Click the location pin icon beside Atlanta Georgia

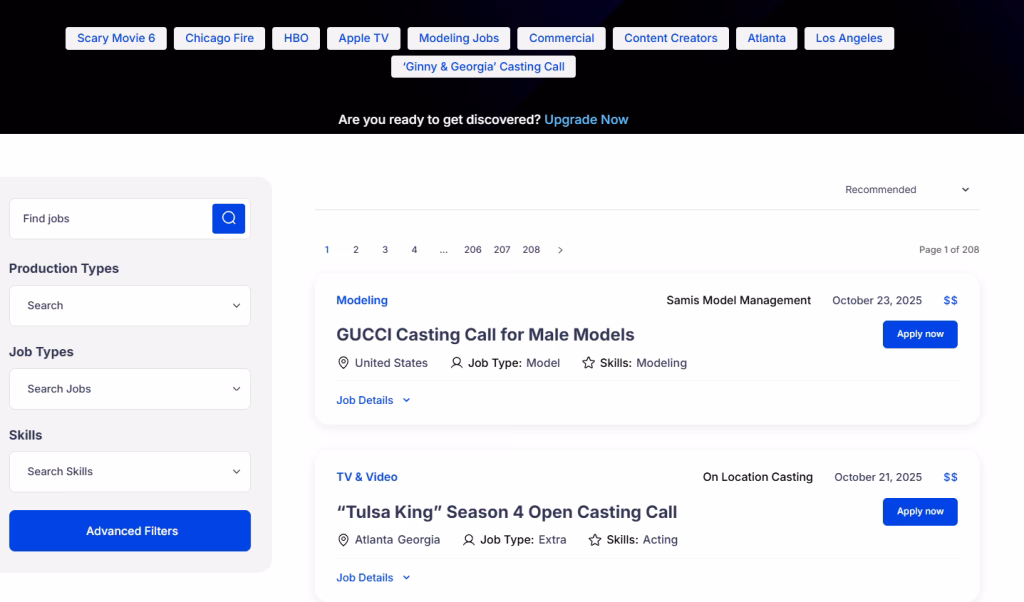tap(343, 540)
